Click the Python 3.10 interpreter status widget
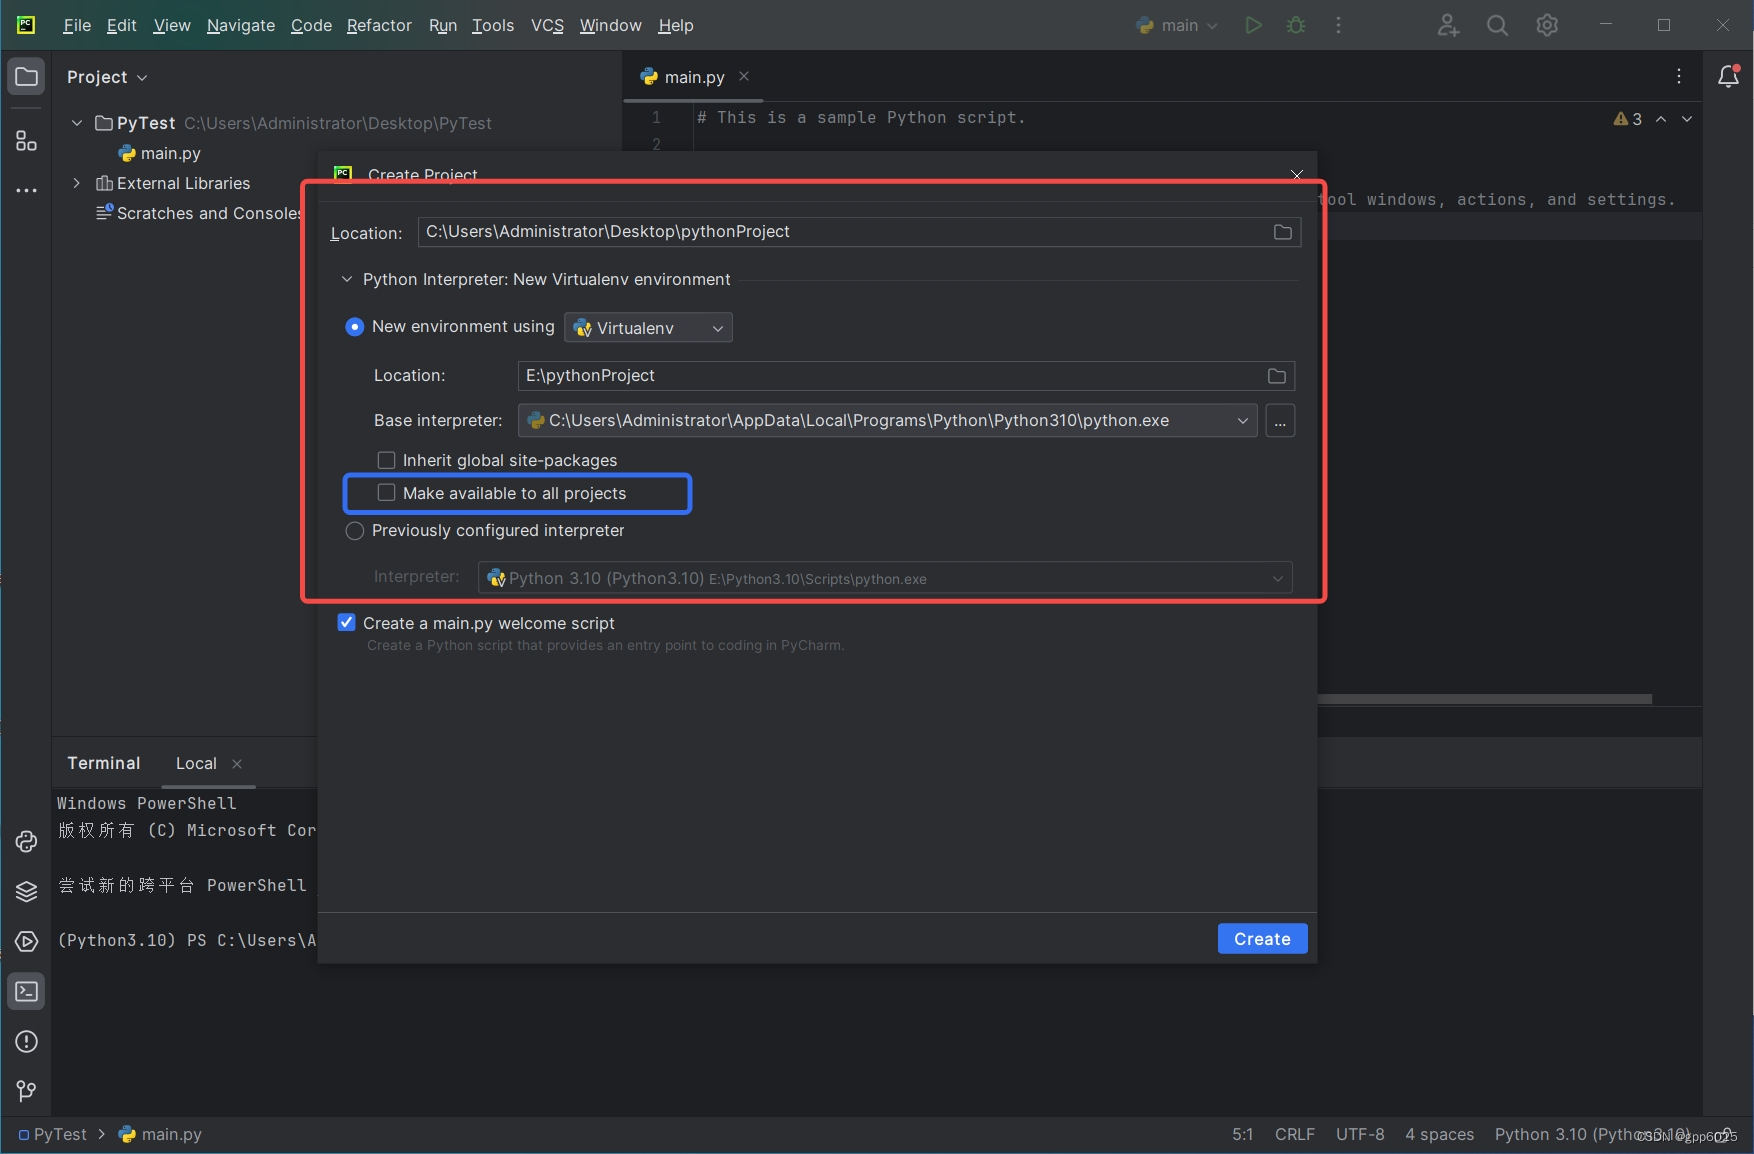 tap(1592, 1134)
